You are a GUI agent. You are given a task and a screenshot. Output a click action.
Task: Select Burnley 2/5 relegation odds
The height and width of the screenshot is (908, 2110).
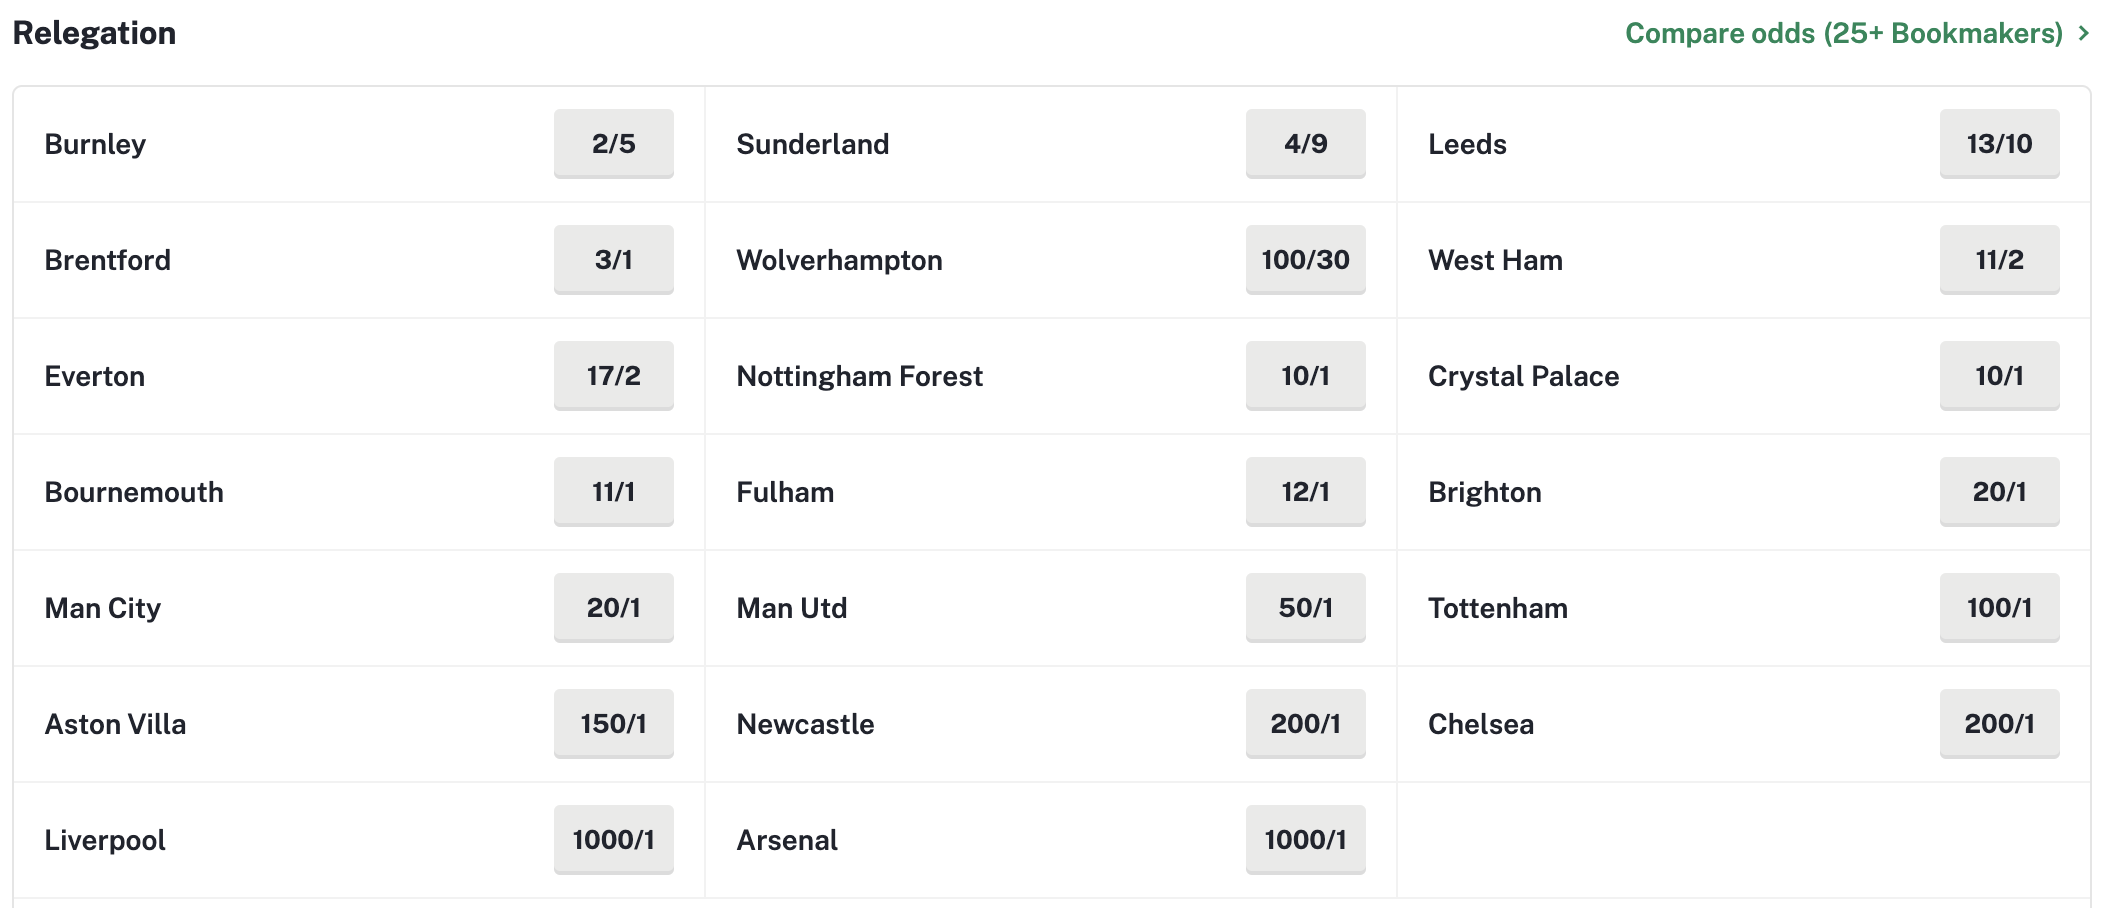coord(613,144)
